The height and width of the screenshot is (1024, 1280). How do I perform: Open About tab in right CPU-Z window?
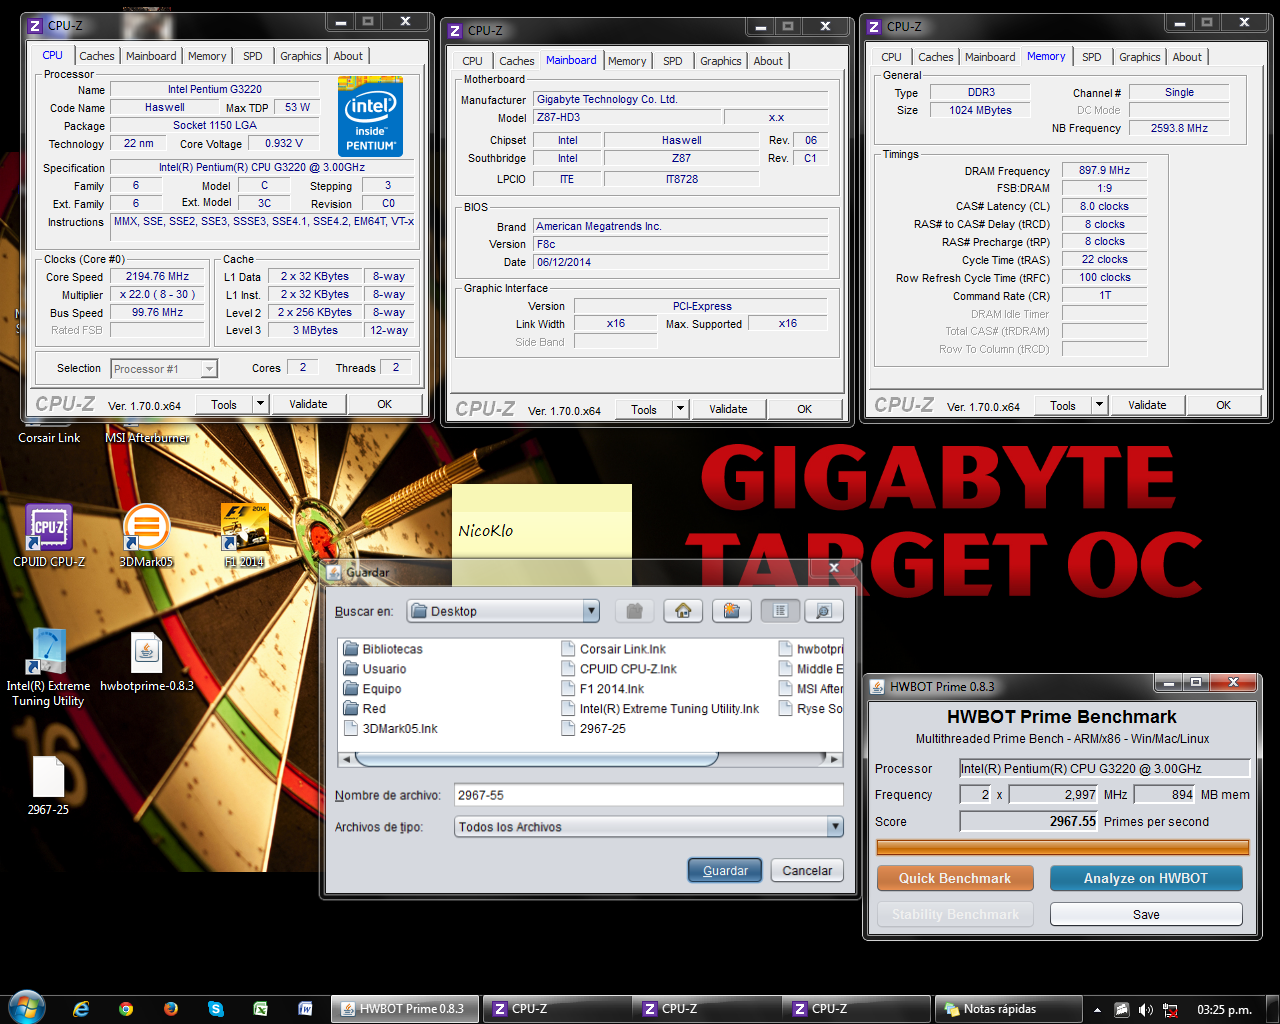tap(1187, 57)
